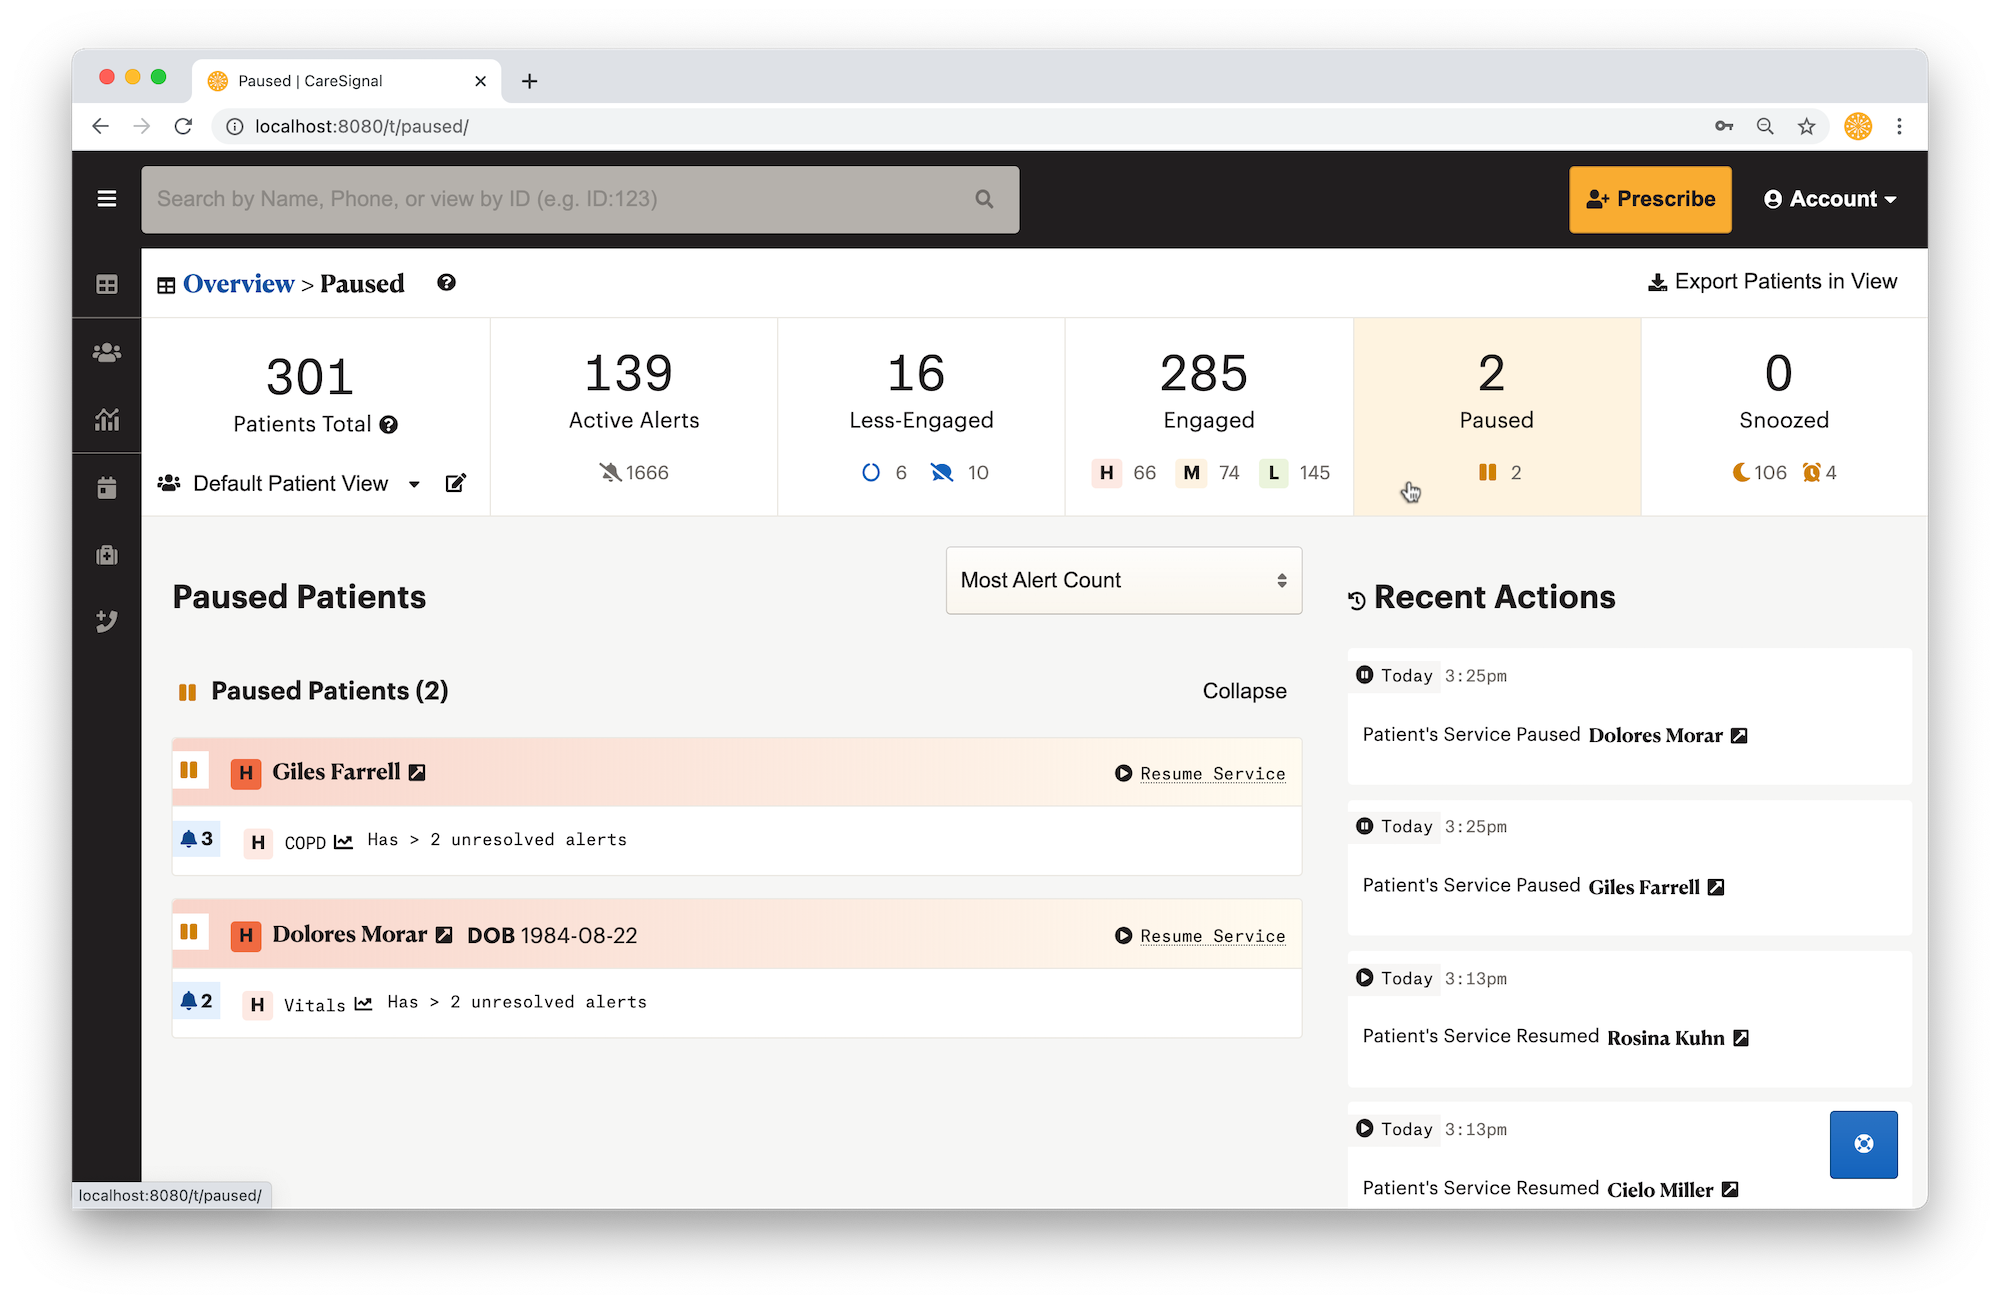Click the search magnifier icon
Viewport: 2000px width, 1304px height.
[984, 199]
